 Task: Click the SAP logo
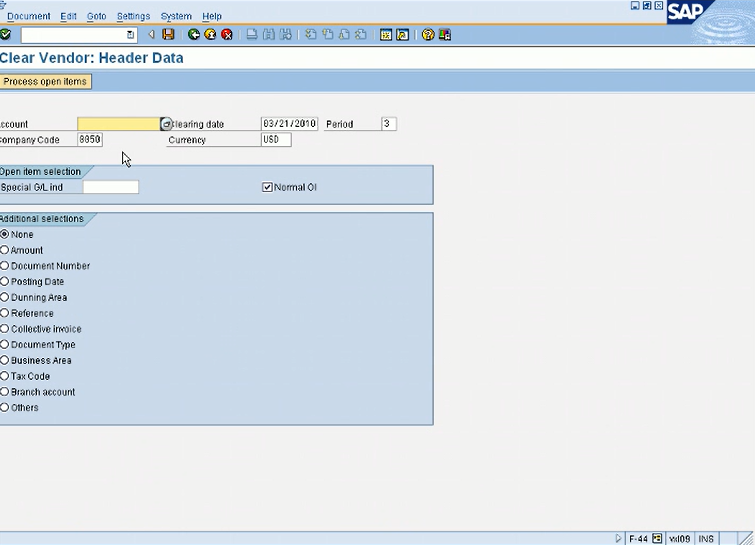click(x=687, y=12)
